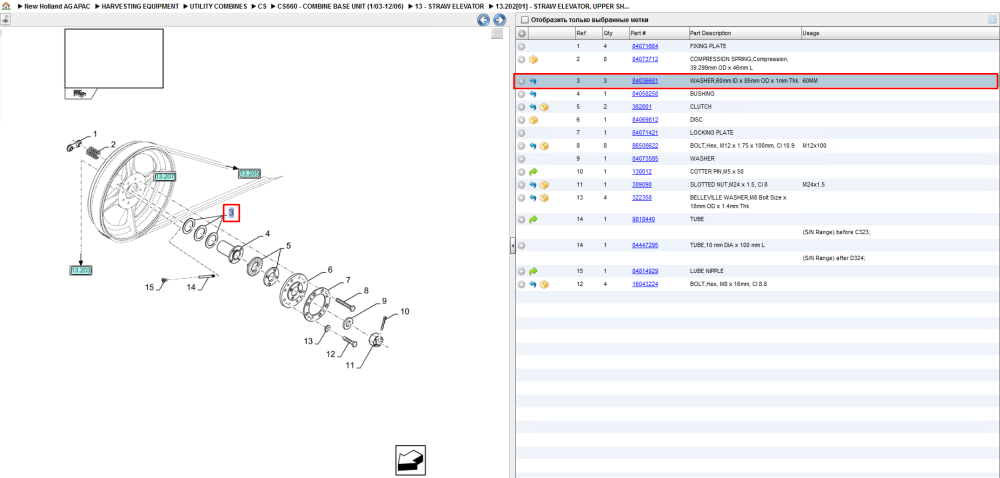The width and height of the screenshot is (1000, 478).
Task: Open part number 84073712 link
Action: tap(645, 59)
